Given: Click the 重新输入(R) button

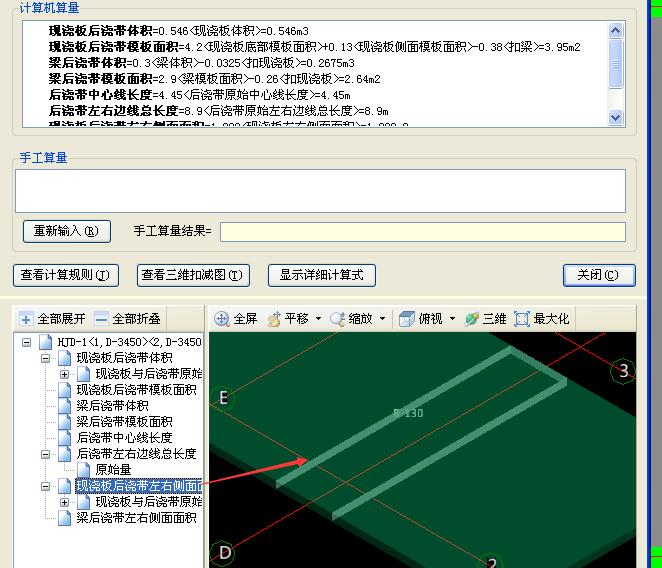Looking at the screenshot, I should [x=67, y=231].
